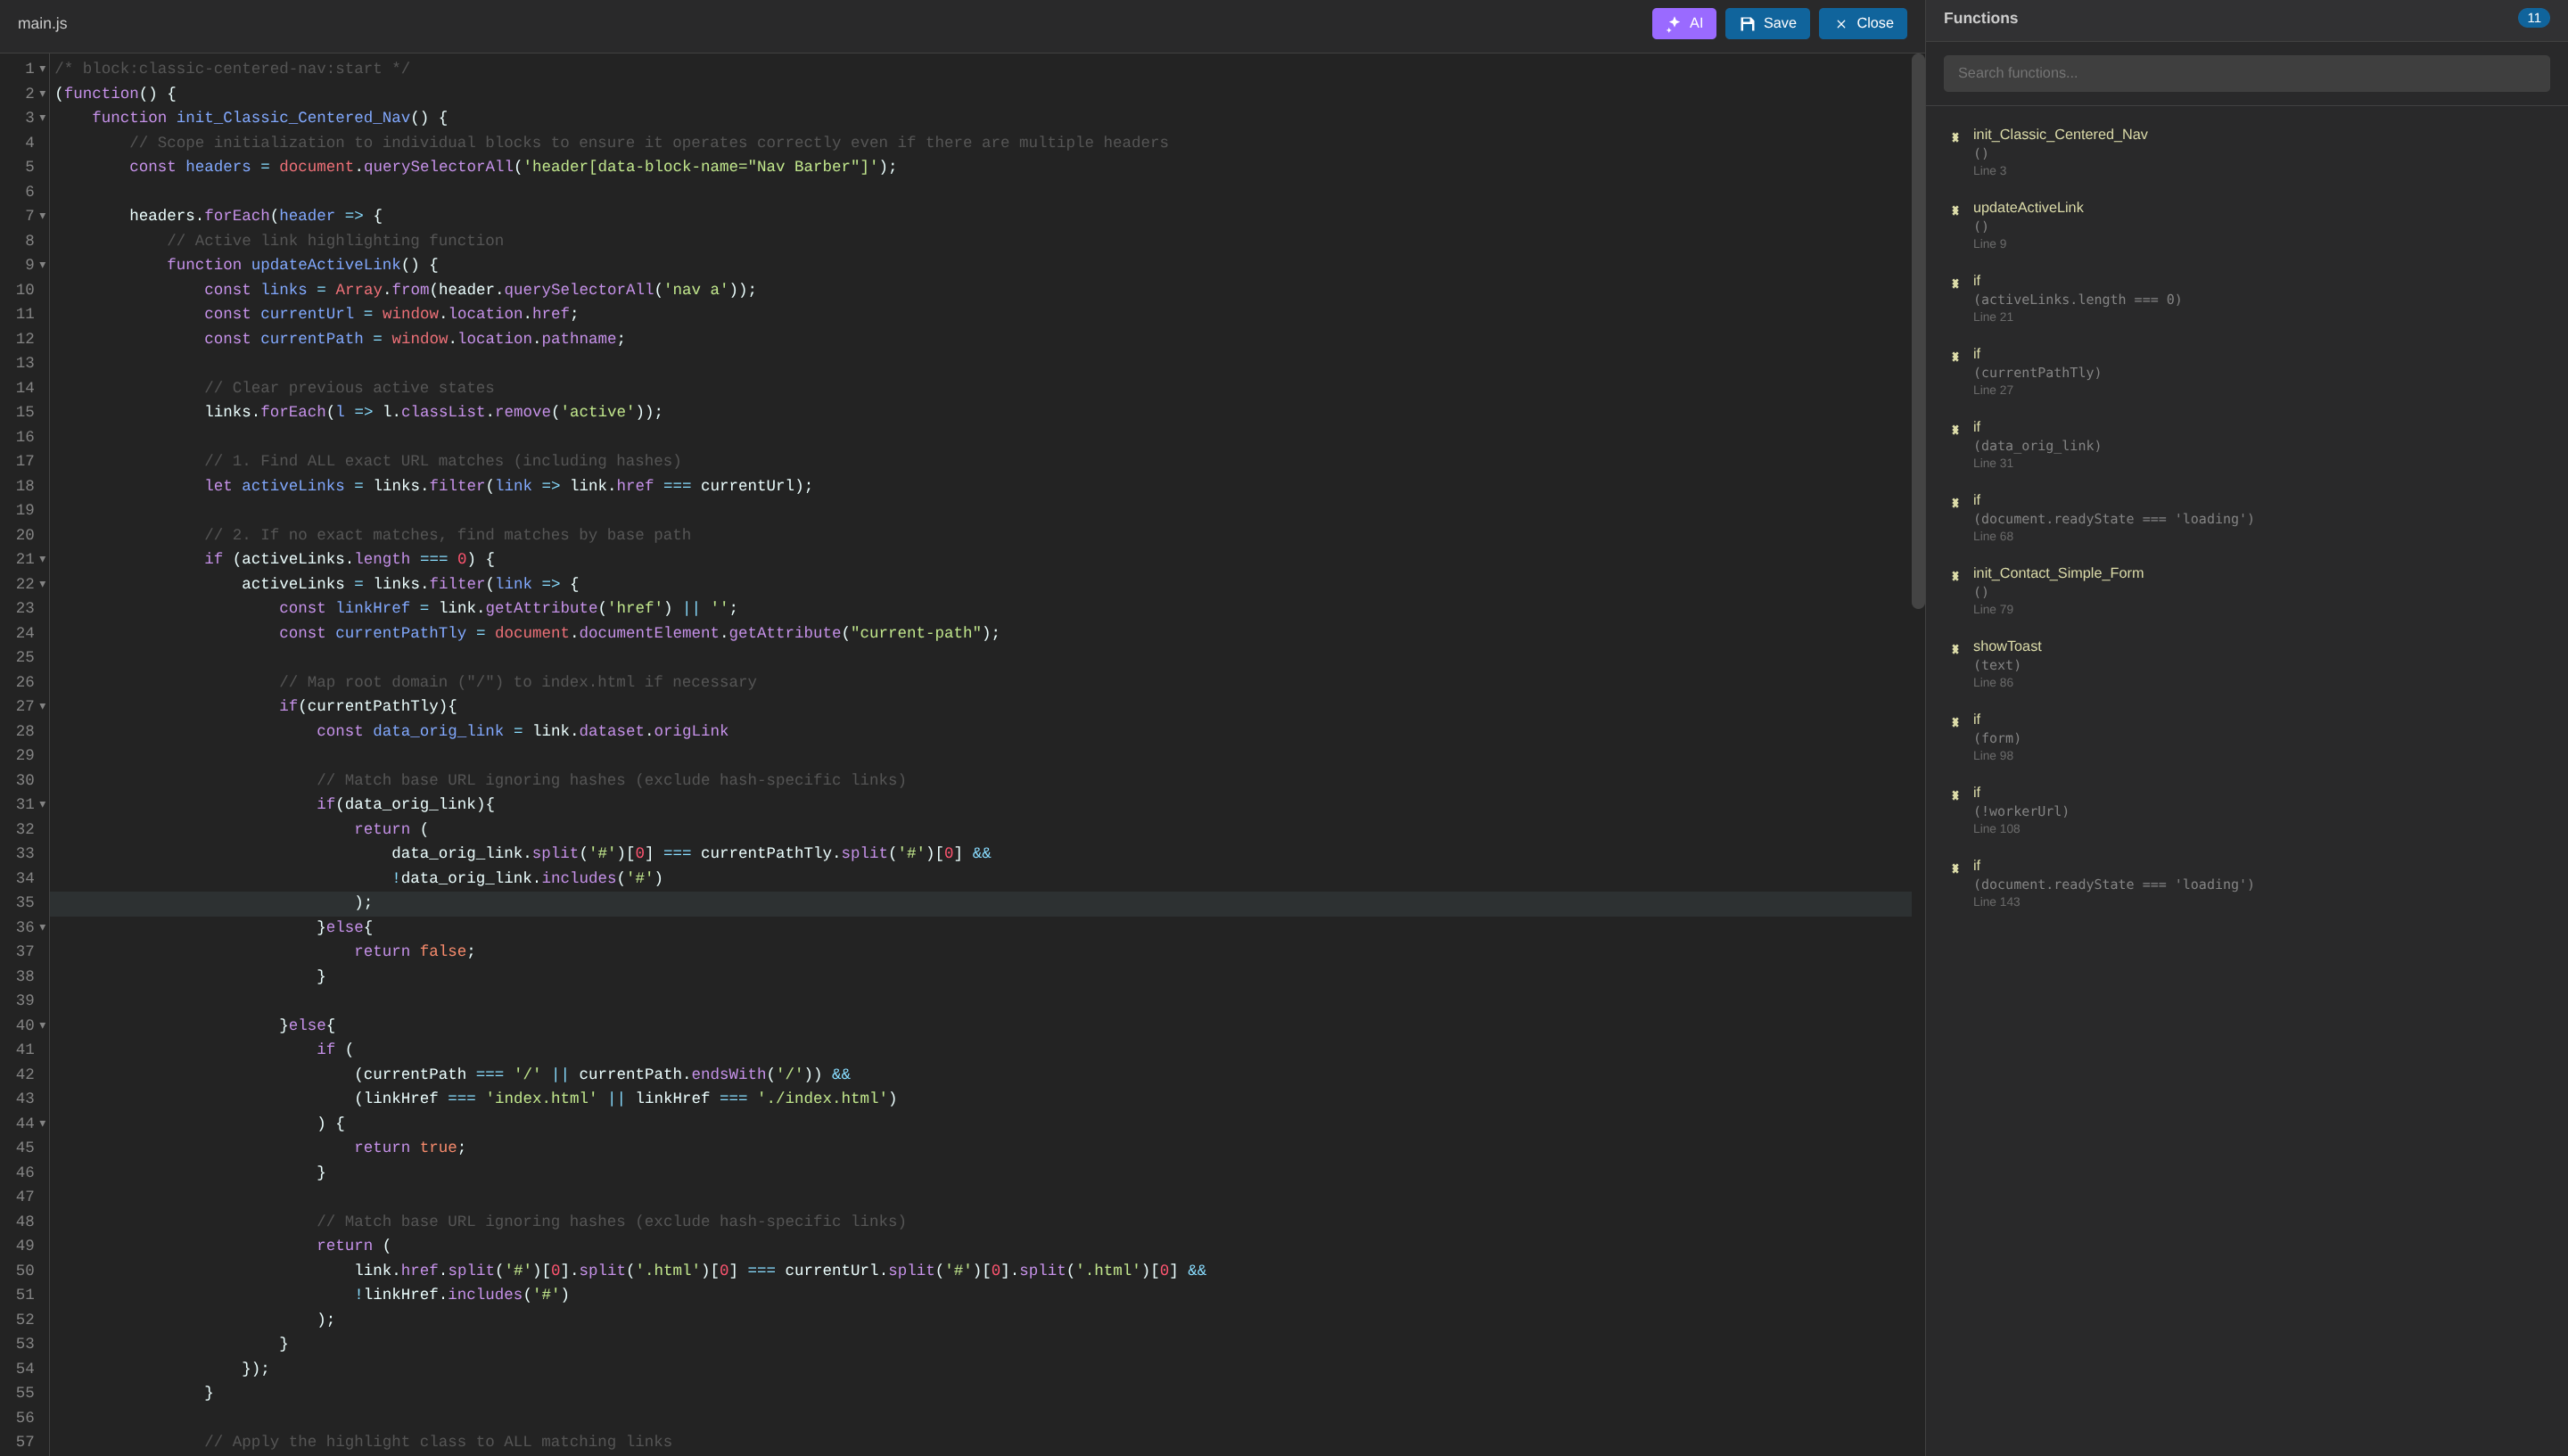The width and height of the screenshot is (2568, 1456).
Task: Save the main.js file
Action: click(x=1767, y=23)
